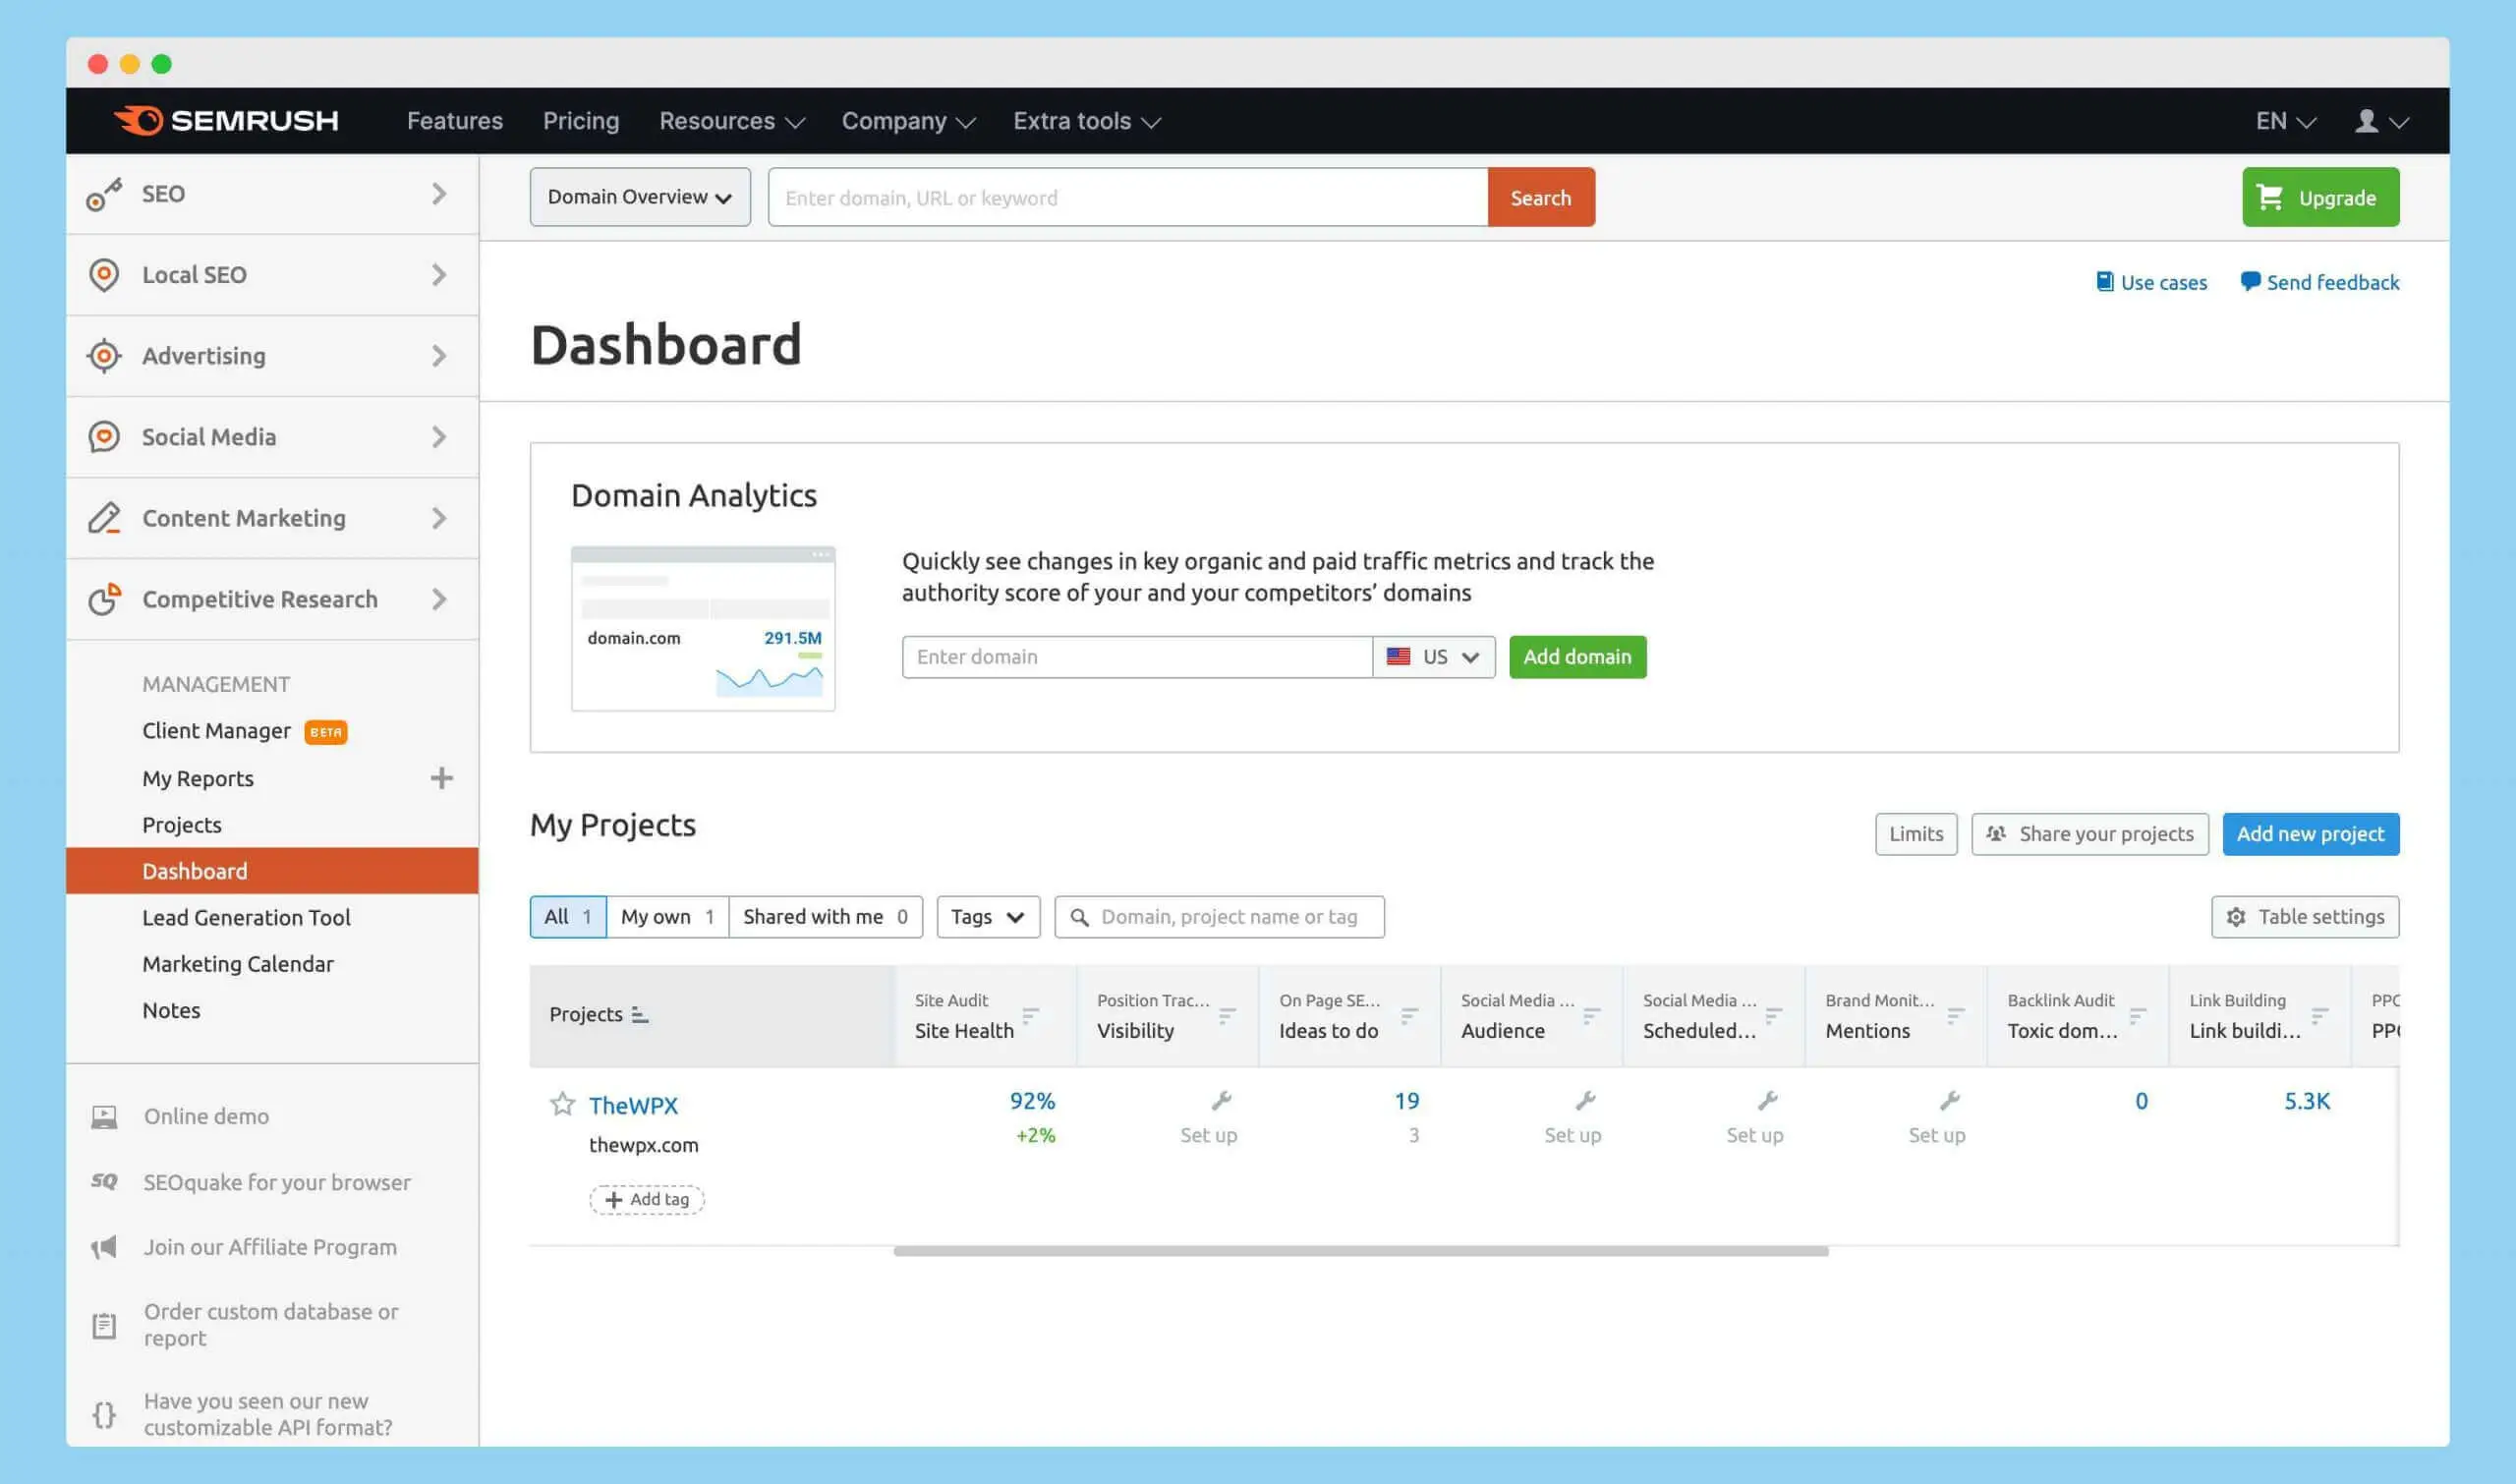This screenshot has height=1484, width=2516.
Task: Open the Advertising section icon
Action: tap(104, 356)
